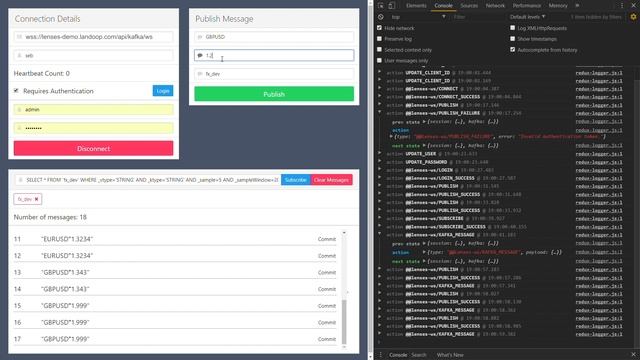
Task: Show more DevTools tabs with the chevron icon
Action: [577, 6]
